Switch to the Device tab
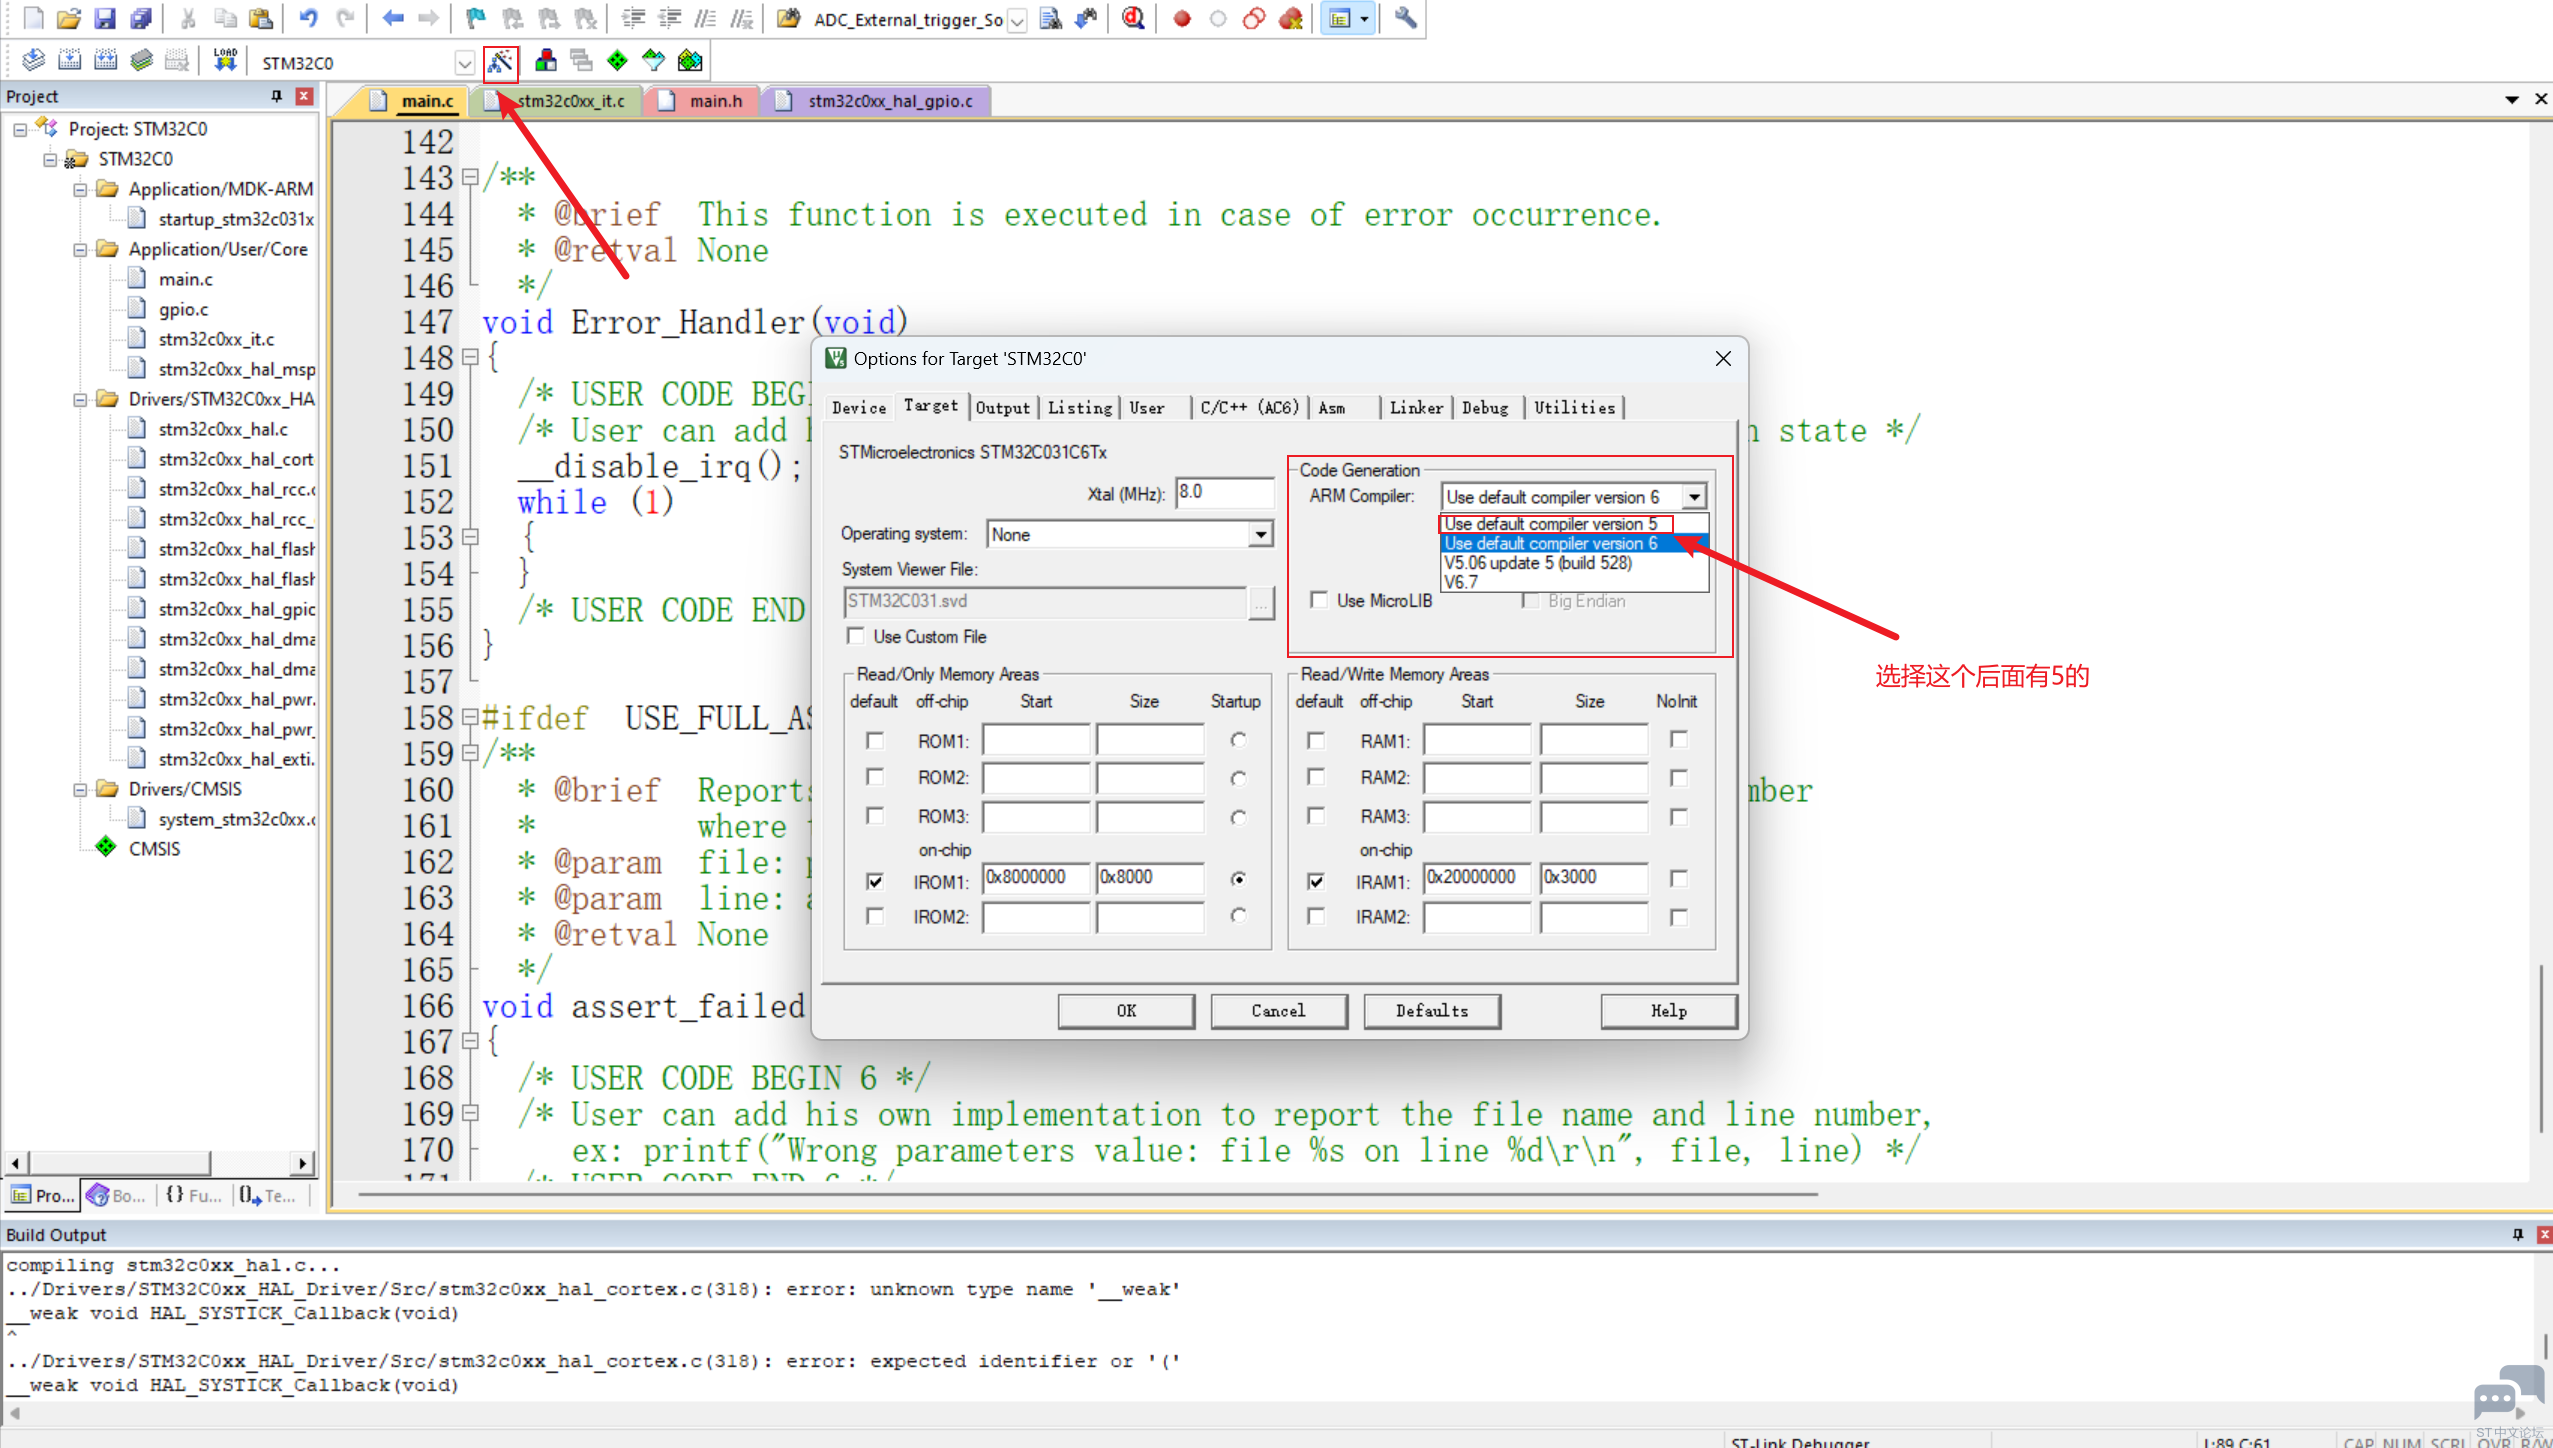Screen dimensions: 2553x1448 (859, 407)
